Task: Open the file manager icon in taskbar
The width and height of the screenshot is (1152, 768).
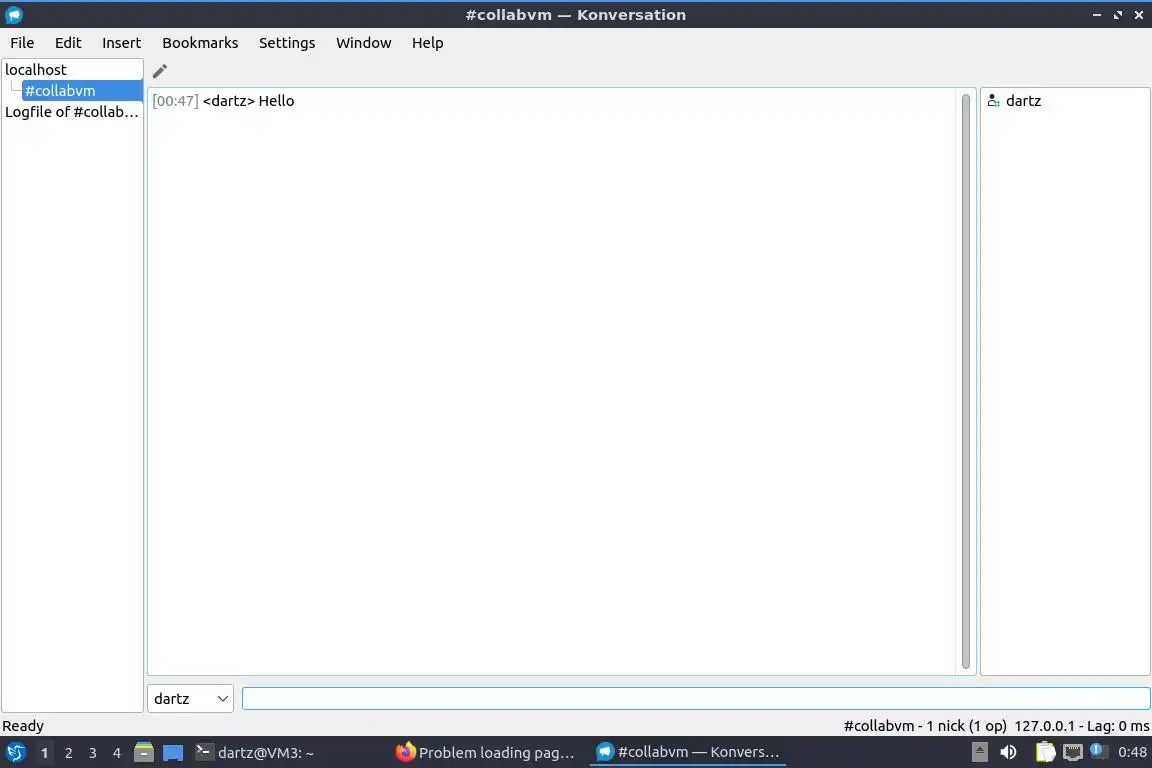Action: click(x=144, y=753)
